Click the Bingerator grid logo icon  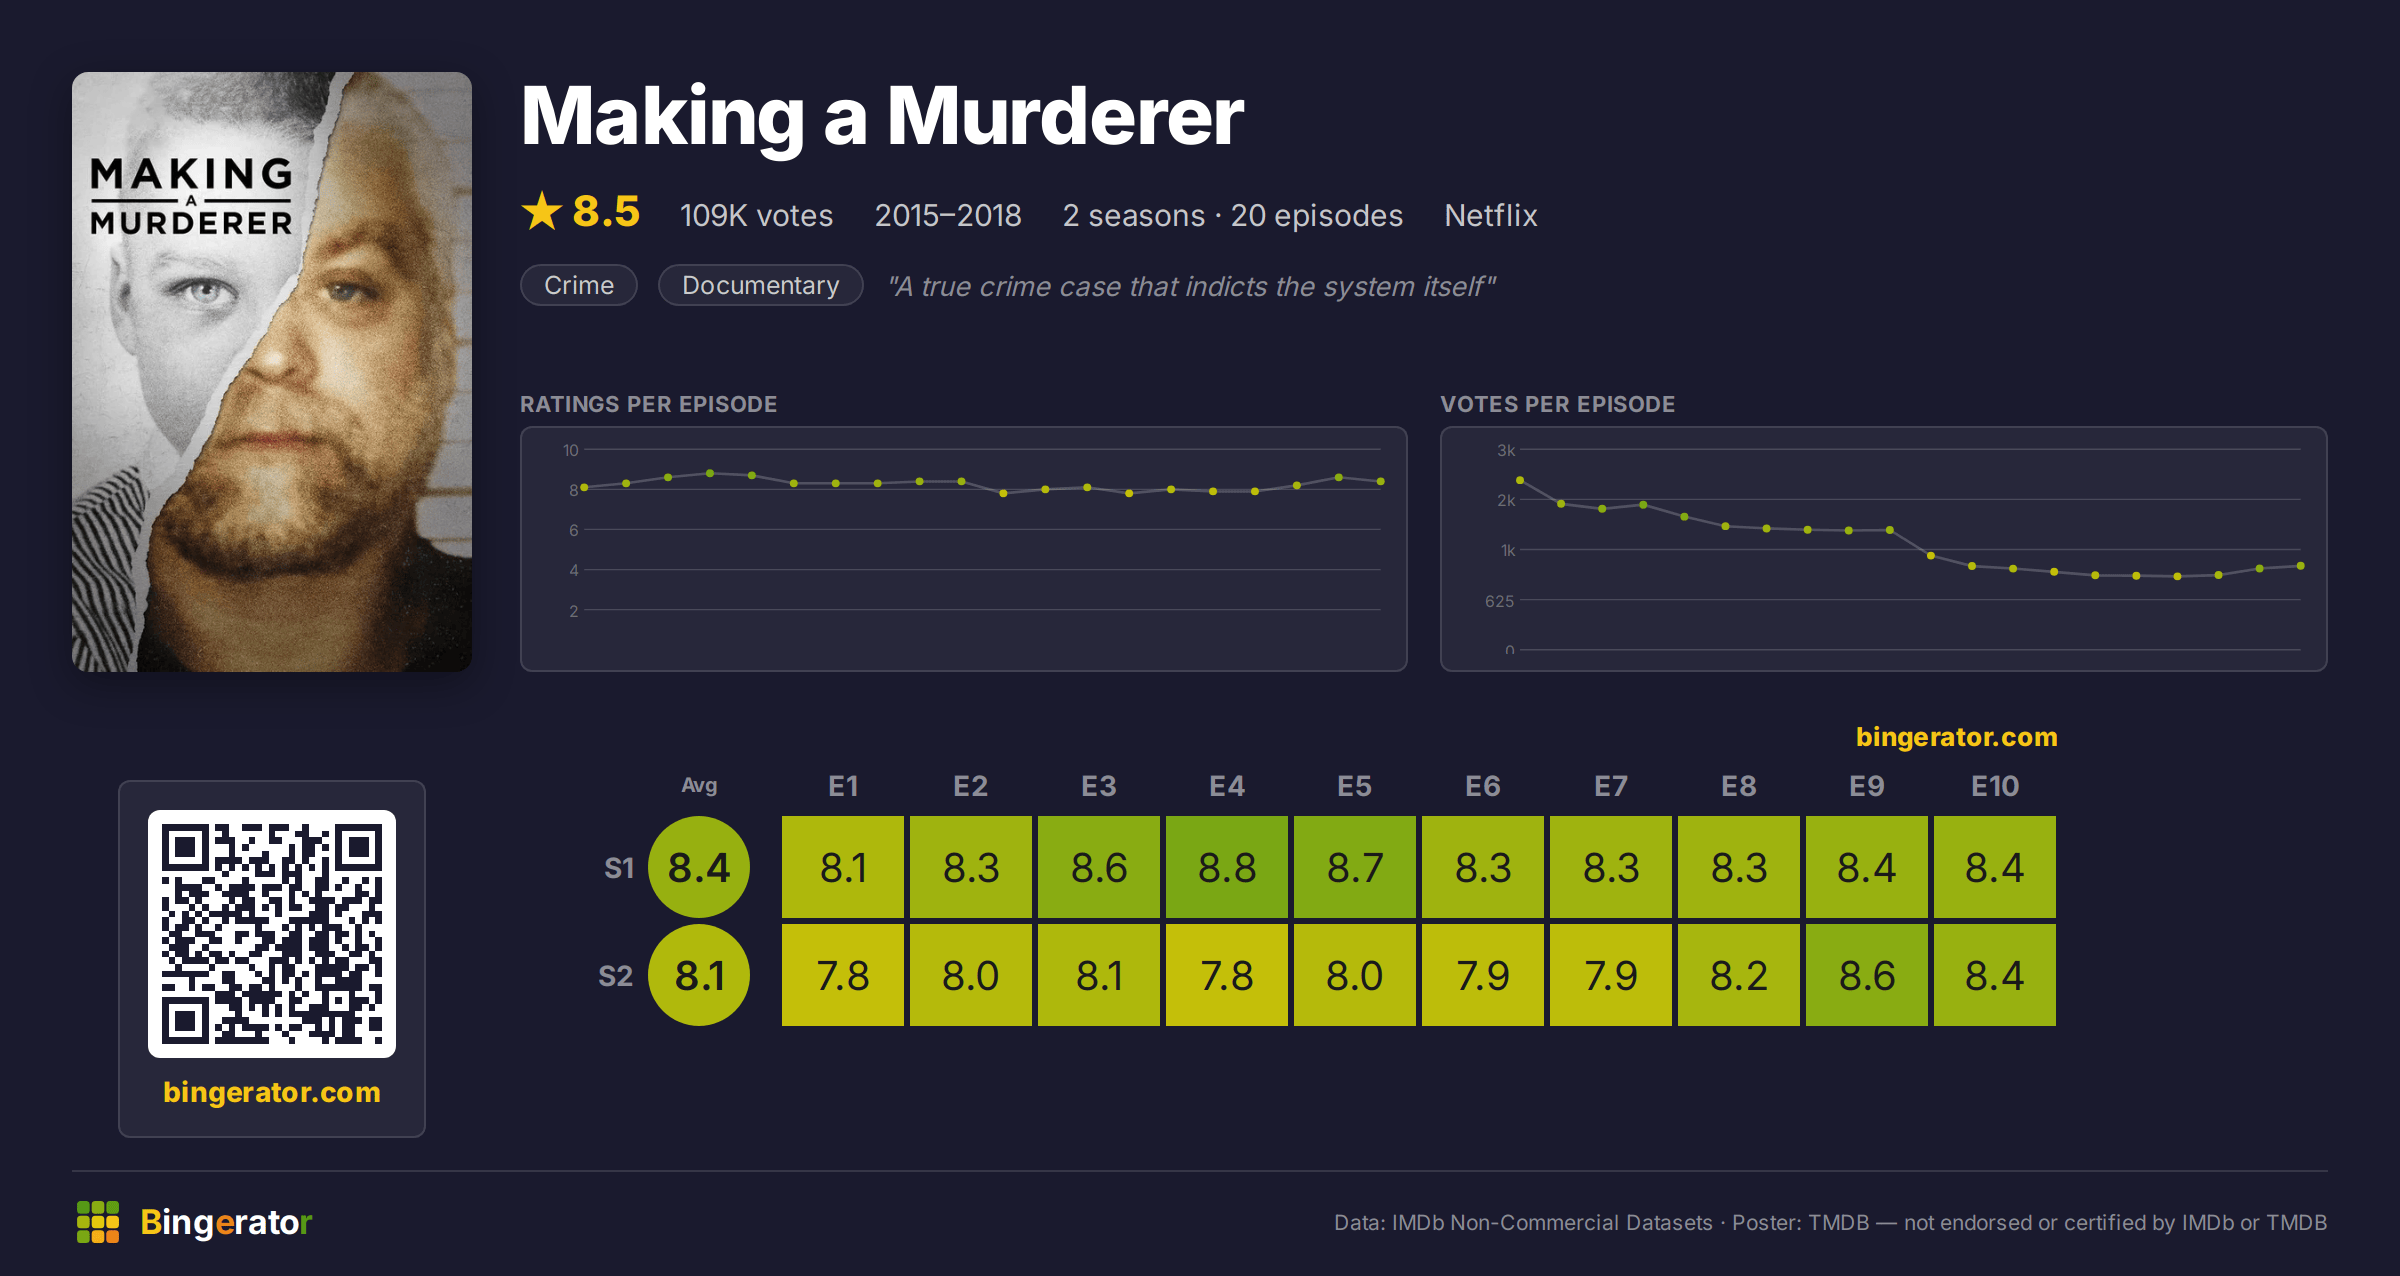click(98, 1222)
